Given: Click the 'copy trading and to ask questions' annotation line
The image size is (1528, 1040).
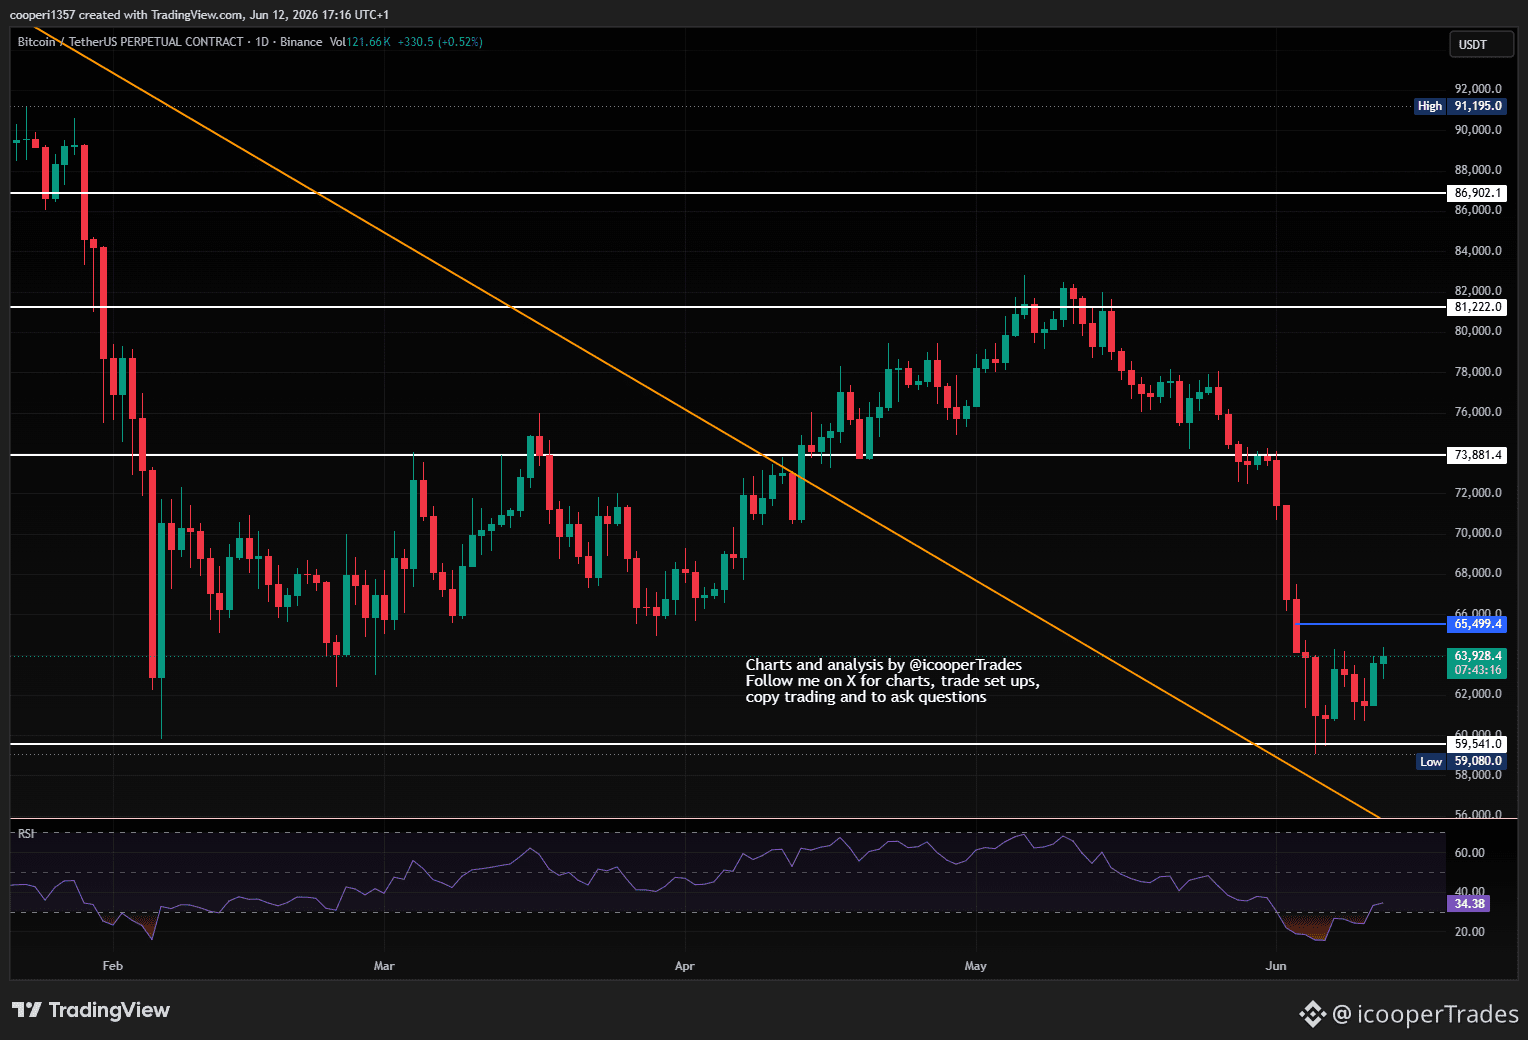Looking at the screenshot, I should (x=866, y=697).
